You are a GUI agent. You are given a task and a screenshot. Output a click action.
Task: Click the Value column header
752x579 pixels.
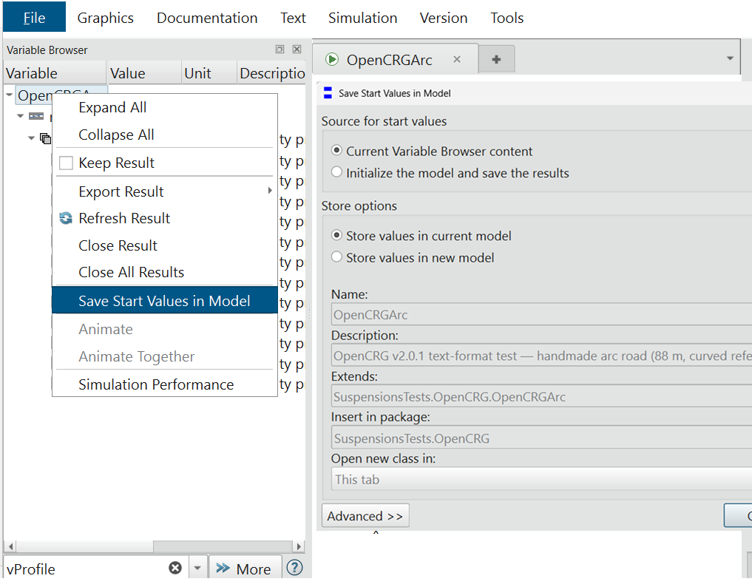pyautogui.click(x=144, y=73)
